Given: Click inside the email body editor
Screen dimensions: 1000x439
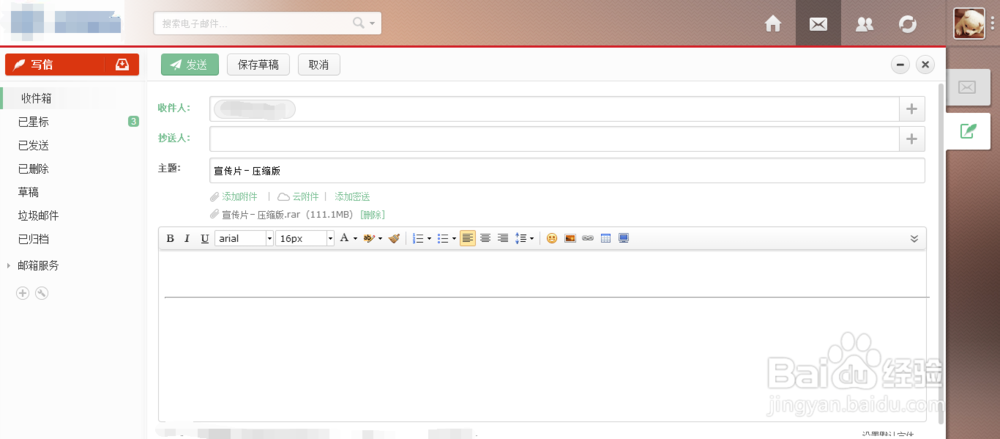Looking at the screenshot, I should pyautogui.click(x=542, y=335).
